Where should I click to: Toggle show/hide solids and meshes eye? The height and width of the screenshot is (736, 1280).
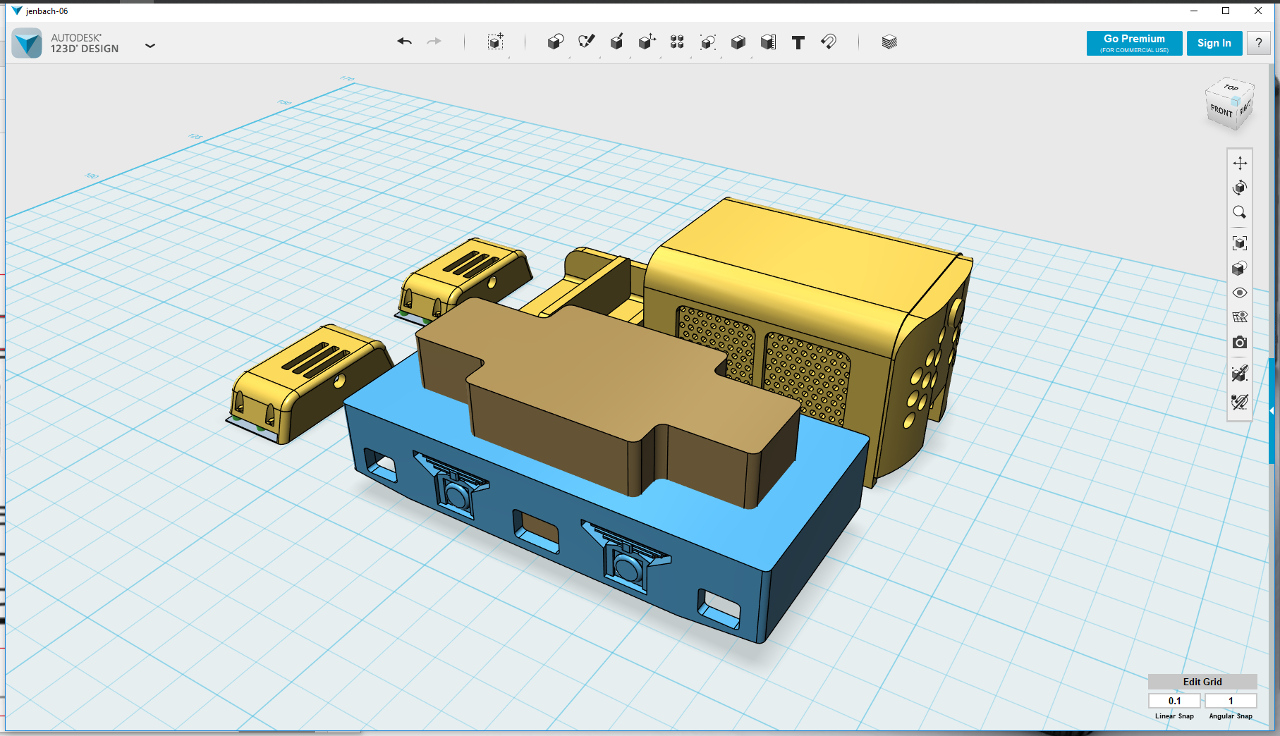click(1240, 293)
